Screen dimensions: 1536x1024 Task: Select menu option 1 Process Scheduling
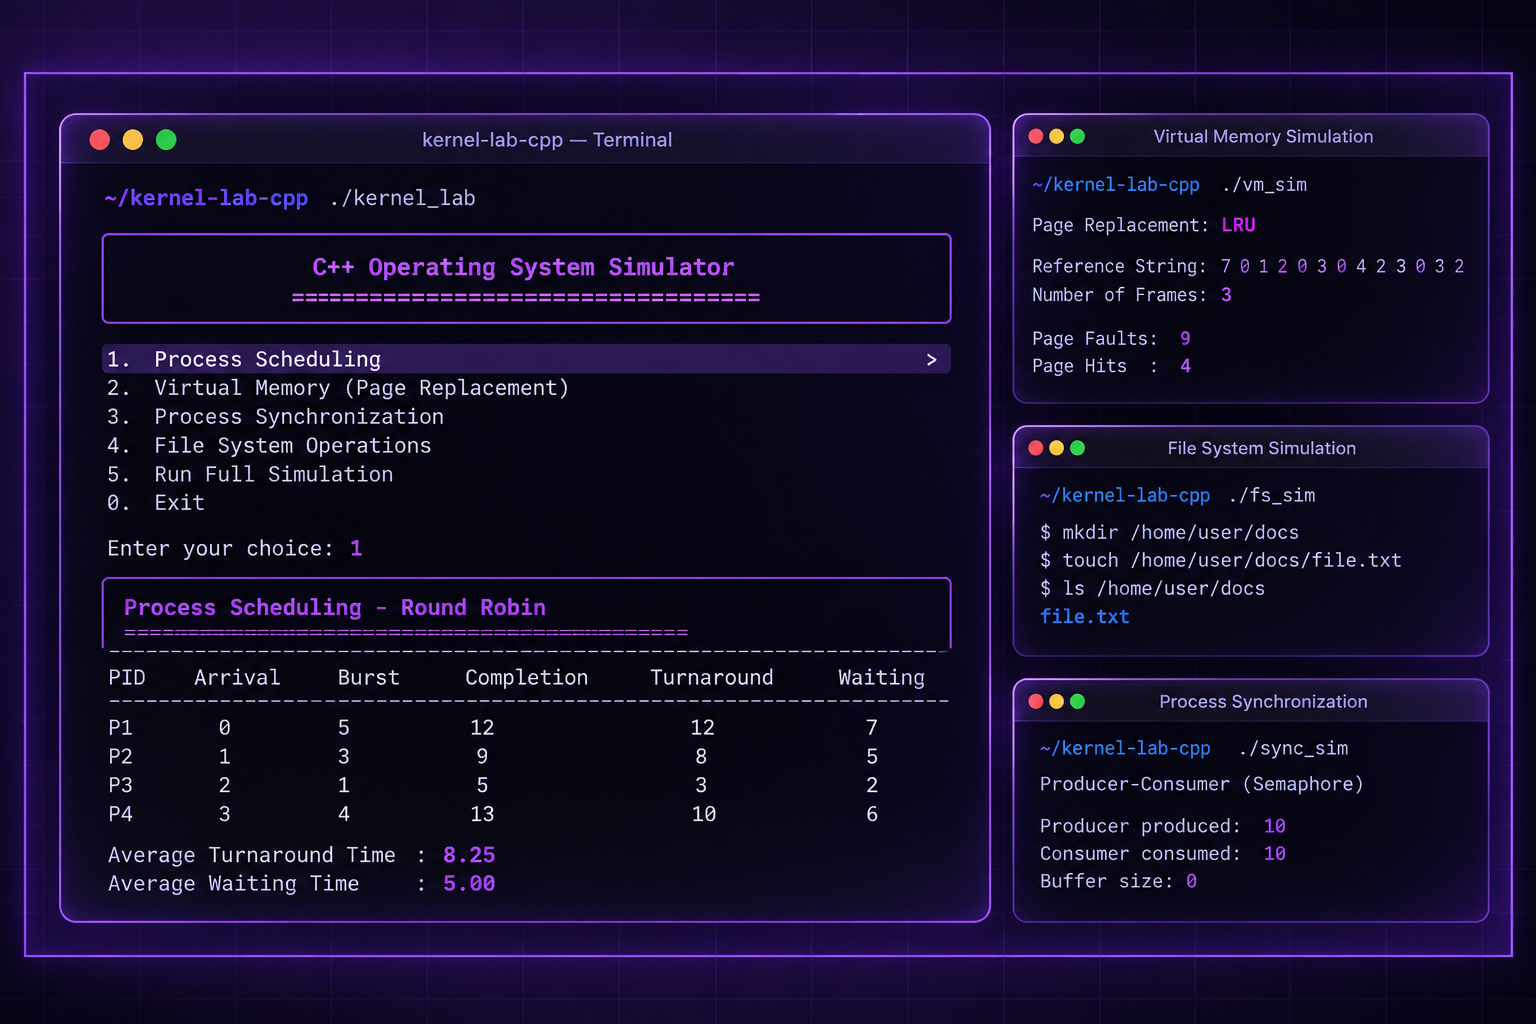[x=526, y=359]
